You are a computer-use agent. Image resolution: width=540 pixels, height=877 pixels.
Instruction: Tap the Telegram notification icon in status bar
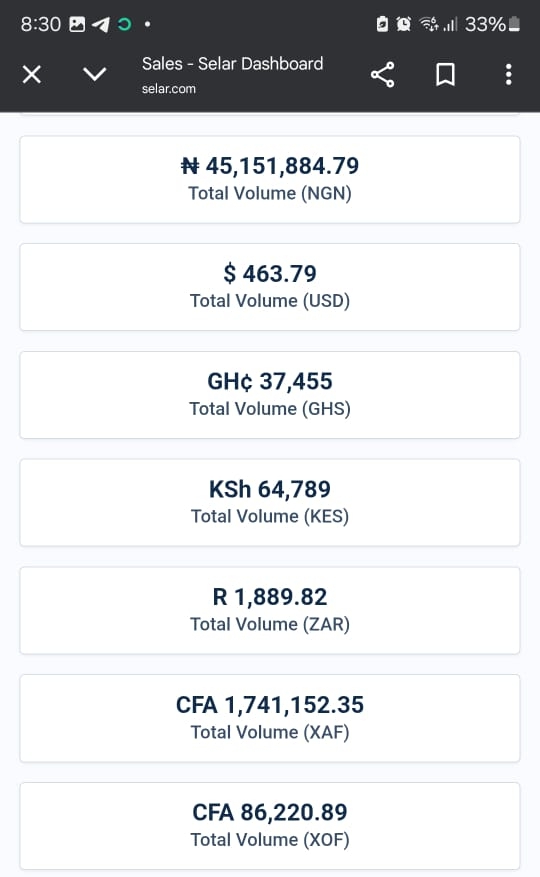pos(101,24)
